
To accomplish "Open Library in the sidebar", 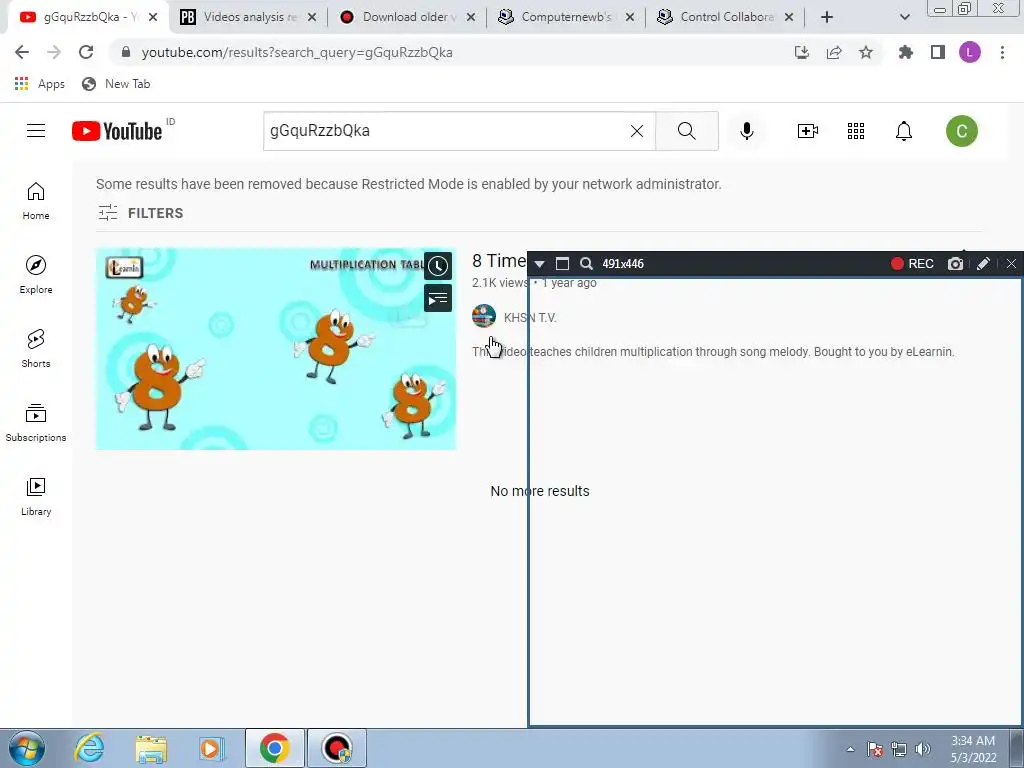I will (x=36, y=496).
